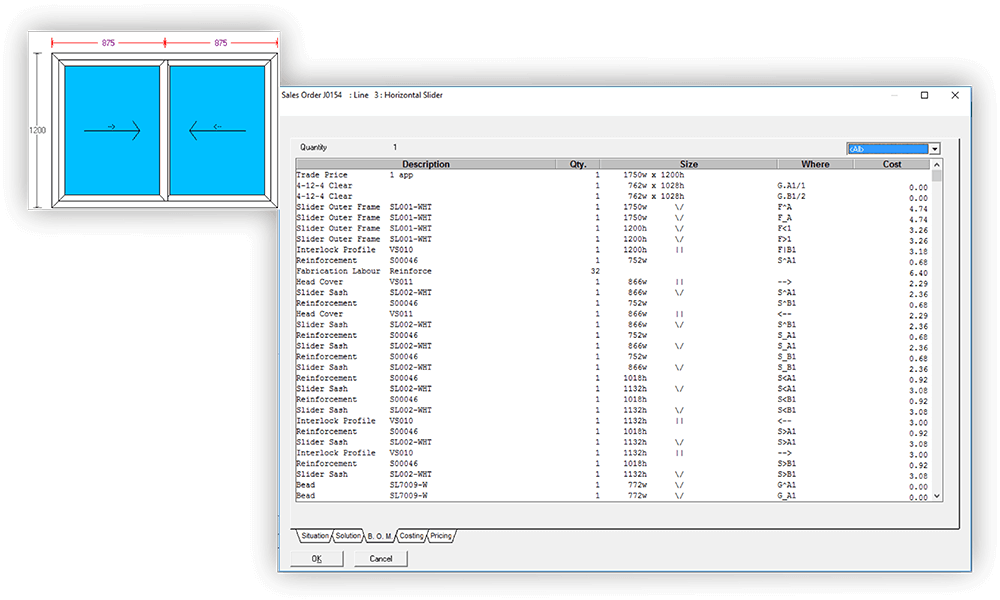Viewport: 1000px width, 600px height.
Task: Select the Trade Price row
Action: coord(400,174)
